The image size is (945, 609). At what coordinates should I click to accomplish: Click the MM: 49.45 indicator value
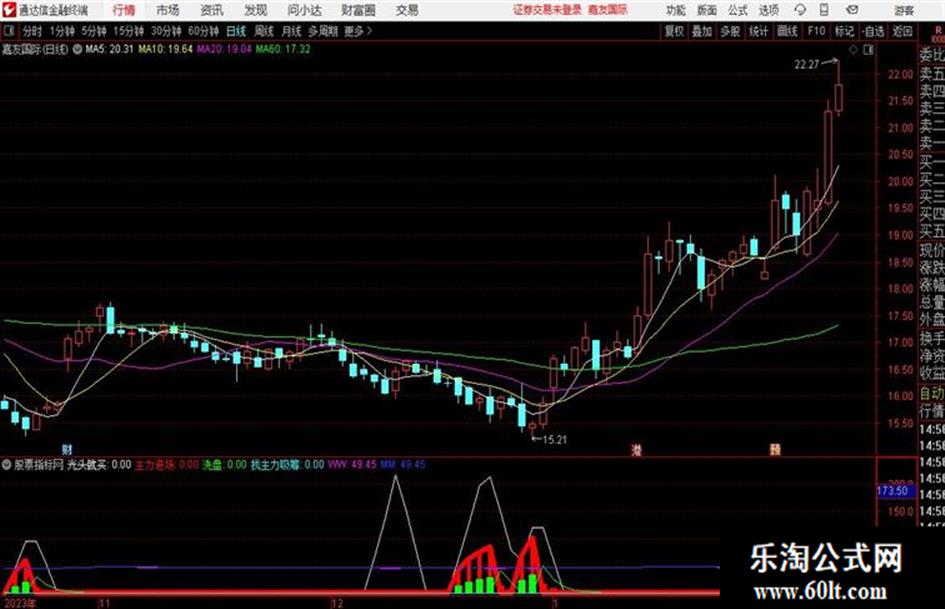(x=403, y=465)
